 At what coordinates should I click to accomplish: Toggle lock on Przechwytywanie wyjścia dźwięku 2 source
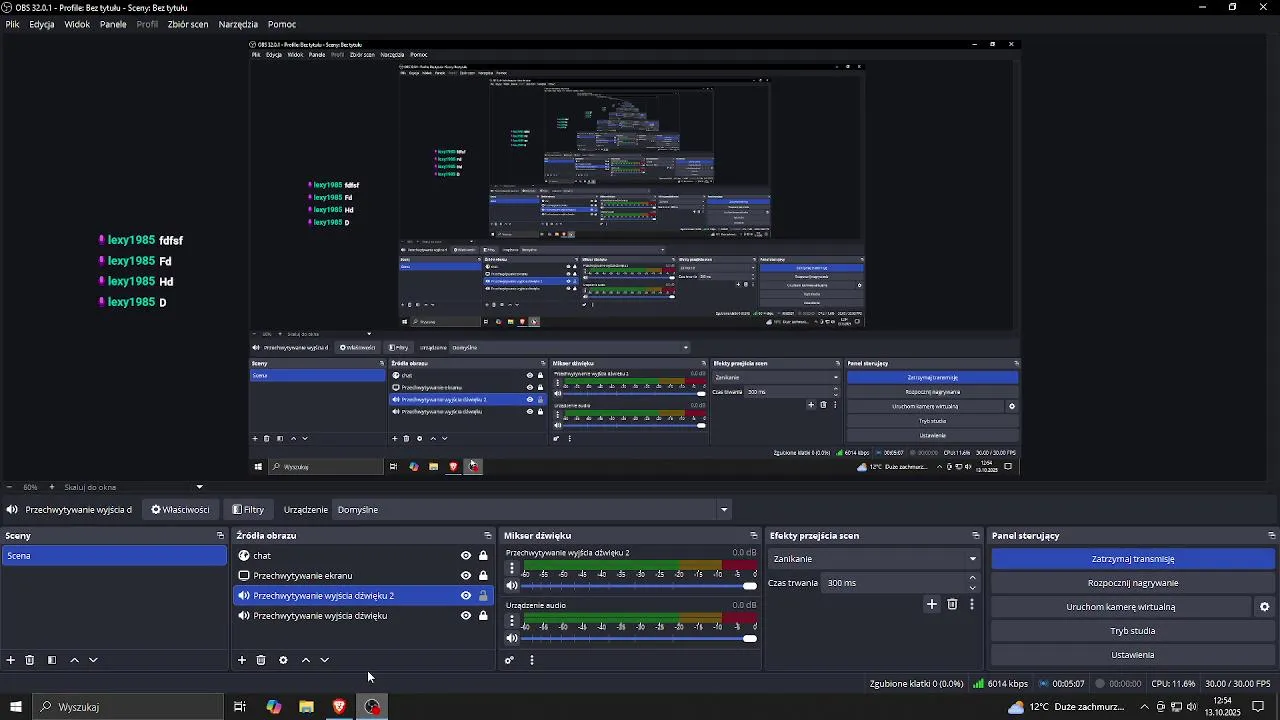[483, 596]
